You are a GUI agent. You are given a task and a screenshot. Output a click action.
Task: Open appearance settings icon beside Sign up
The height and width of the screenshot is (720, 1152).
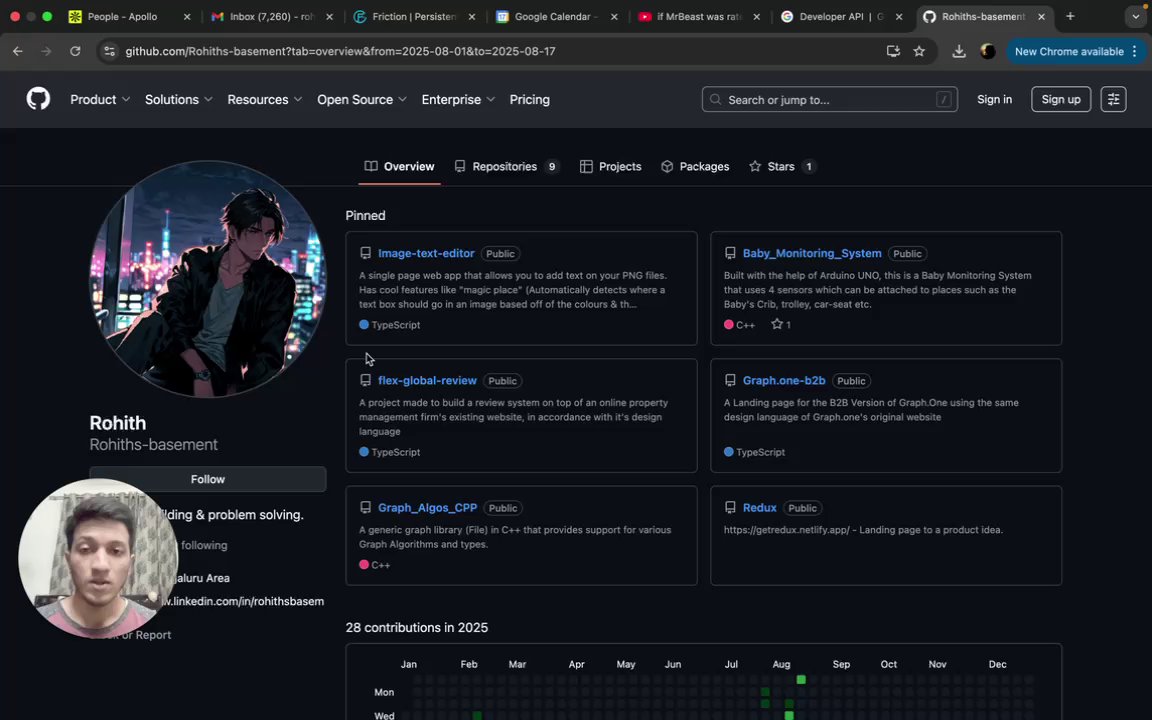coord(1113,99)
